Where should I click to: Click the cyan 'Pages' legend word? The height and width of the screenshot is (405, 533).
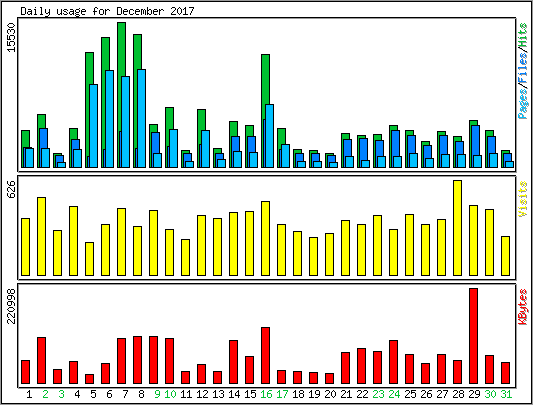(x=523, y=103)
